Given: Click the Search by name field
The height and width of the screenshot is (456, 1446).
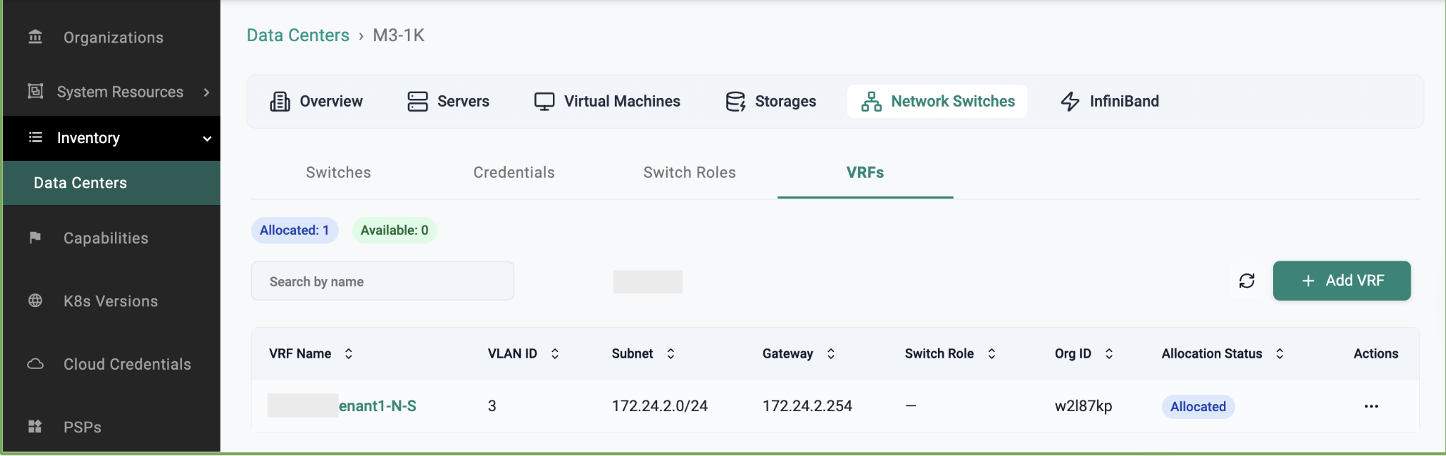Looking at the screenshot, I should [382, 282].
